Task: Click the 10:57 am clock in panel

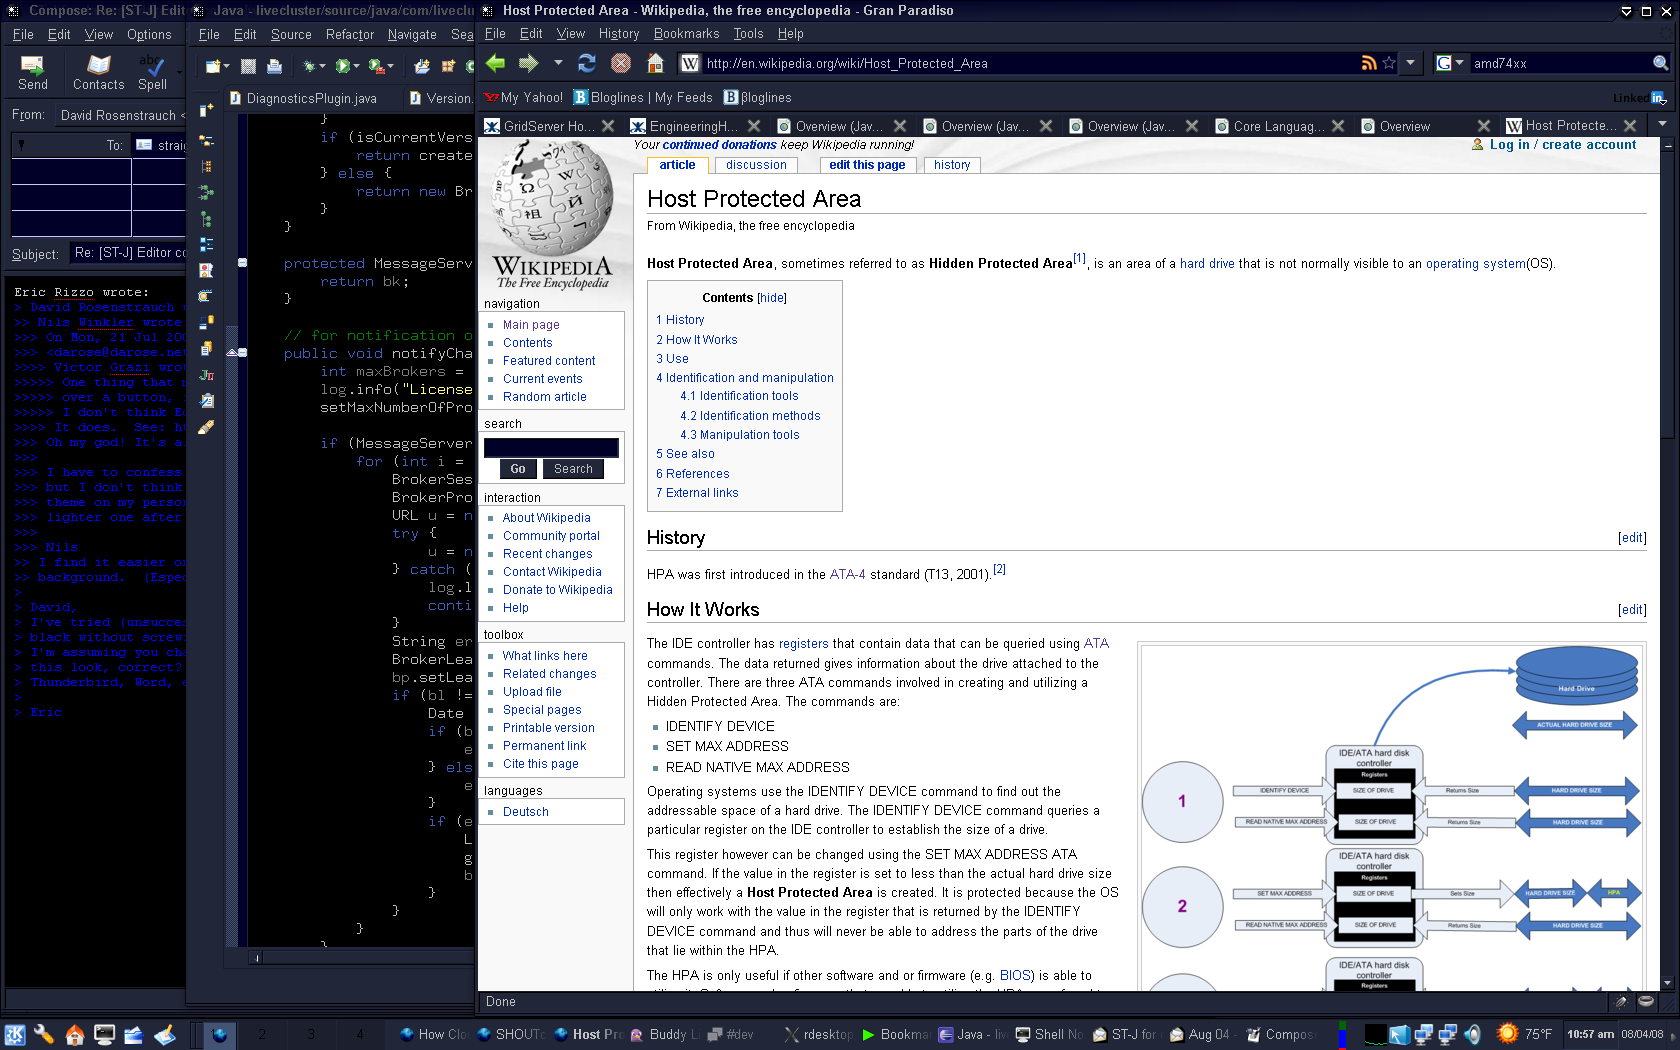Action: (x=1590, y=1035)
